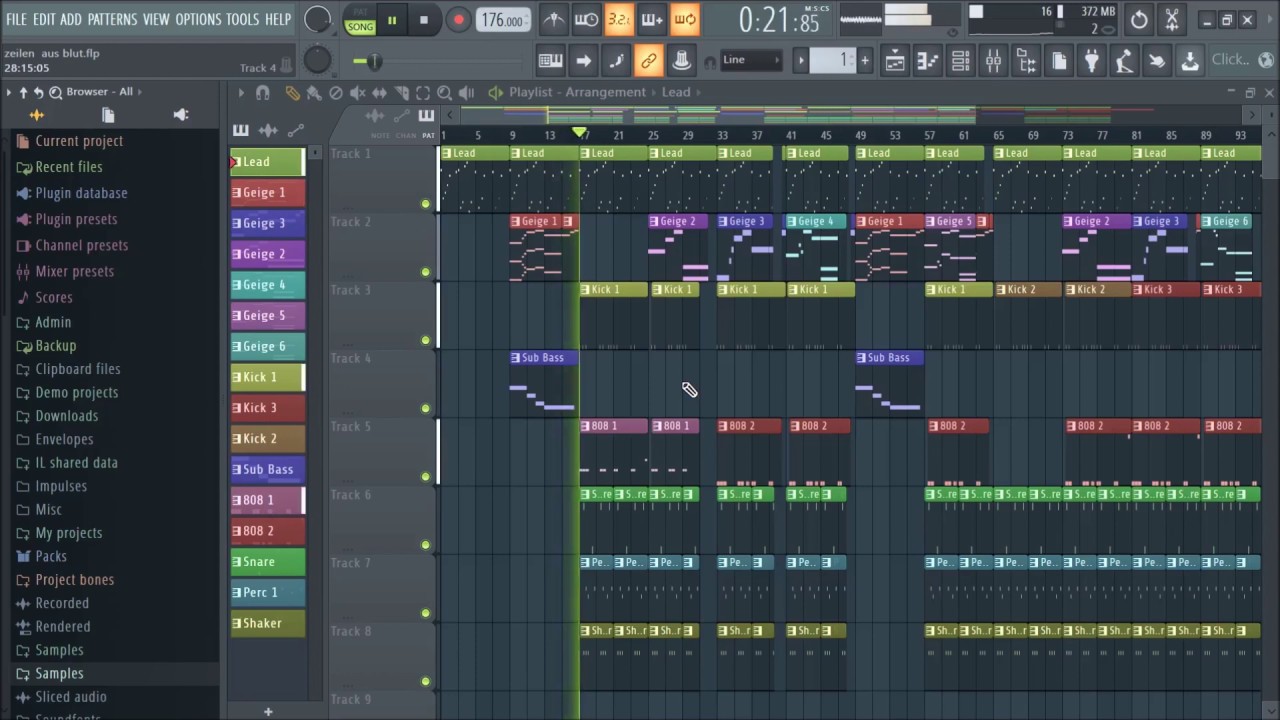
Task: Toggle the Browser view icon in toolbar
Action: pos(1026,61)
